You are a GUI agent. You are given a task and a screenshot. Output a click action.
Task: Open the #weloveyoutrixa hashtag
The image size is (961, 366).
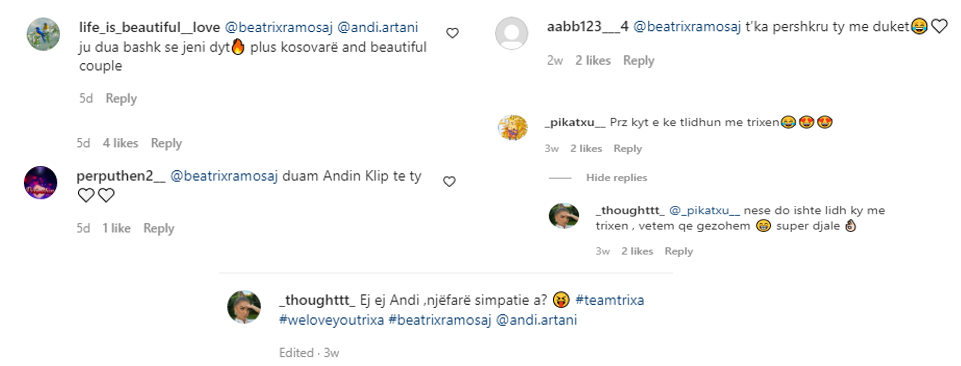332,320
